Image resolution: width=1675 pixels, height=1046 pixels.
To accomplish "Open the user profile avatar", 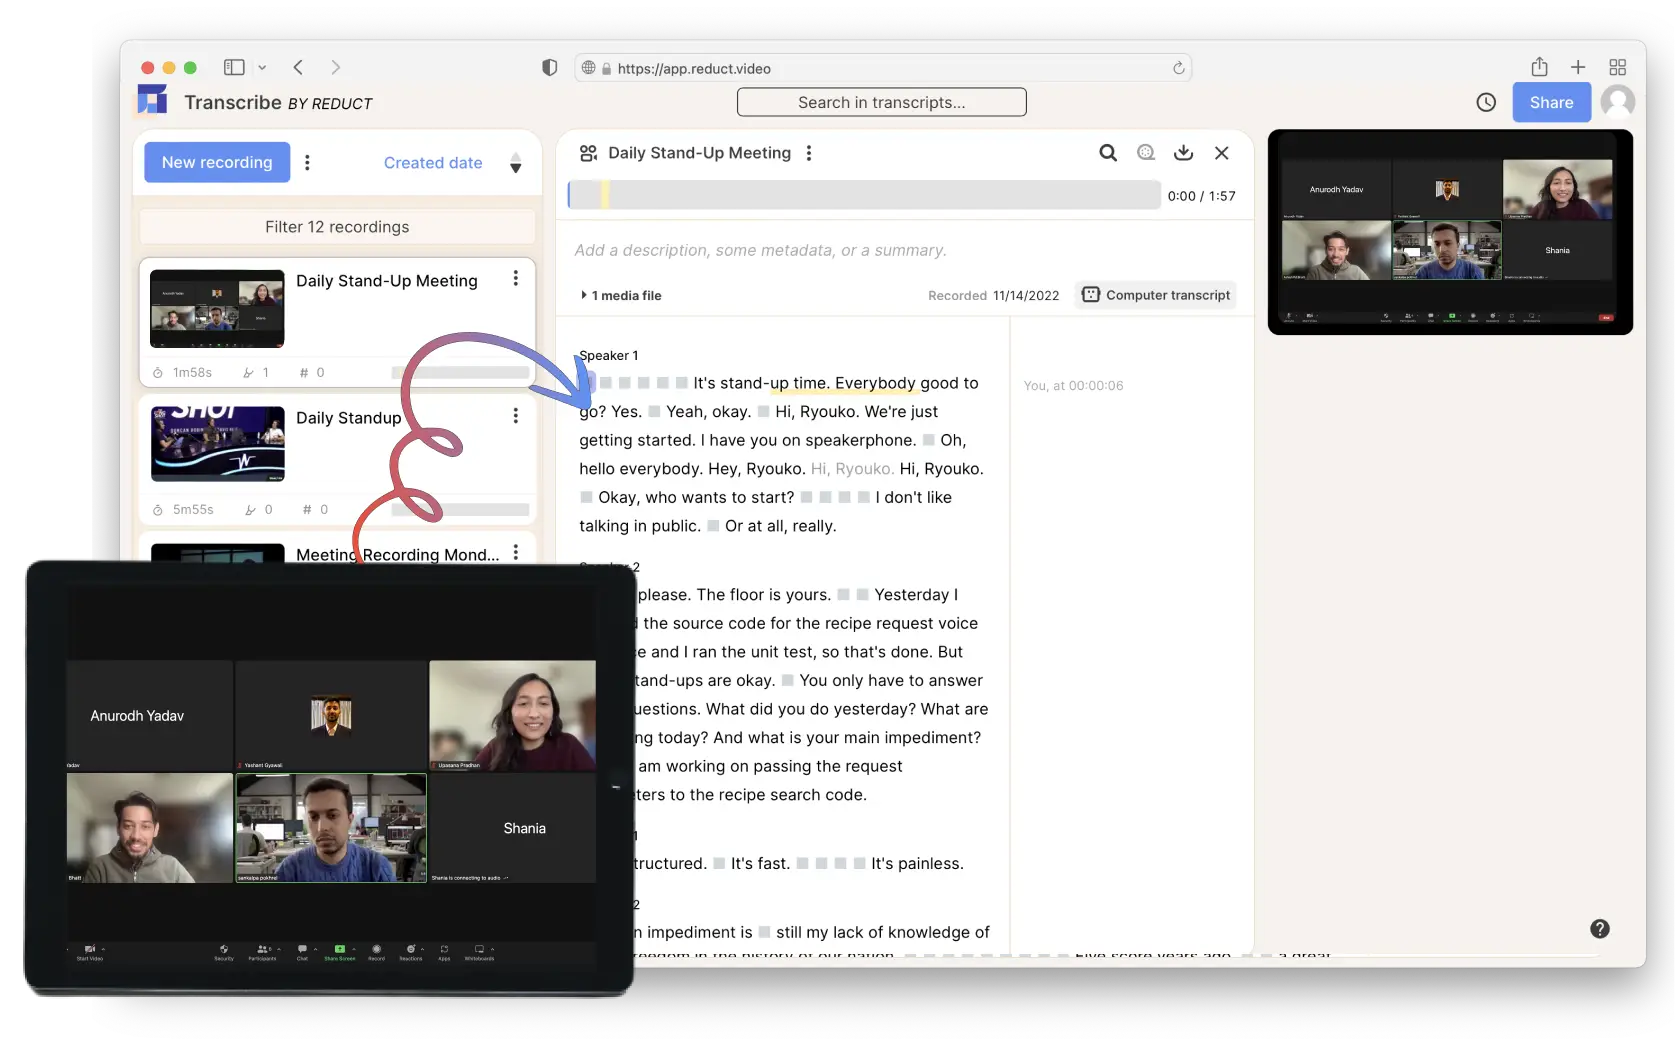I will point(1617,102).
